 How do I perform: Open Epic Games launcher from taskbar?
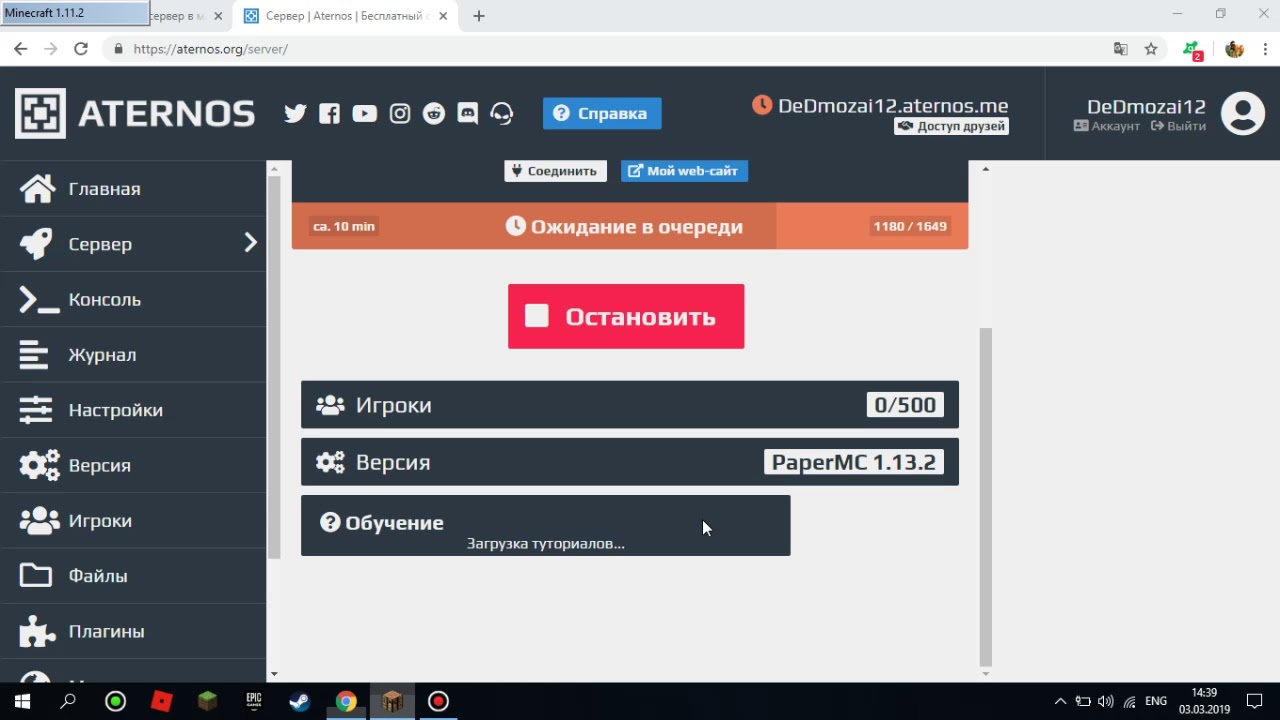(x=254, y=701)
